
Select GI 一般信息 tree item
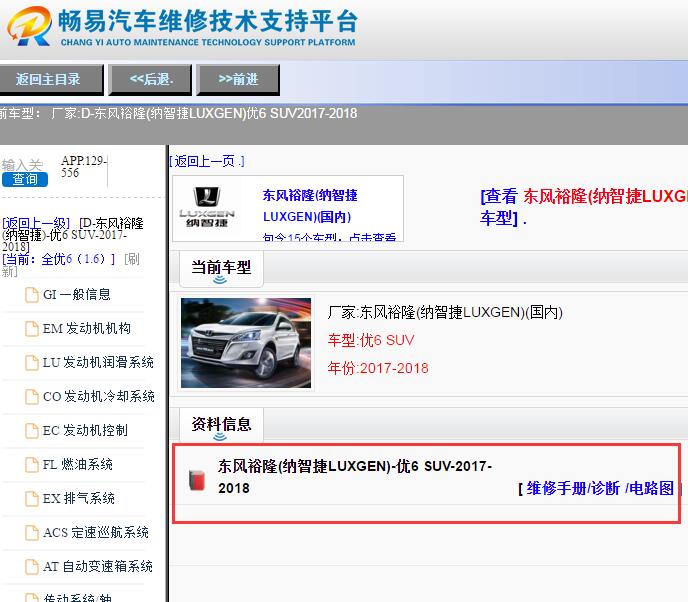[x=76, y=294]
